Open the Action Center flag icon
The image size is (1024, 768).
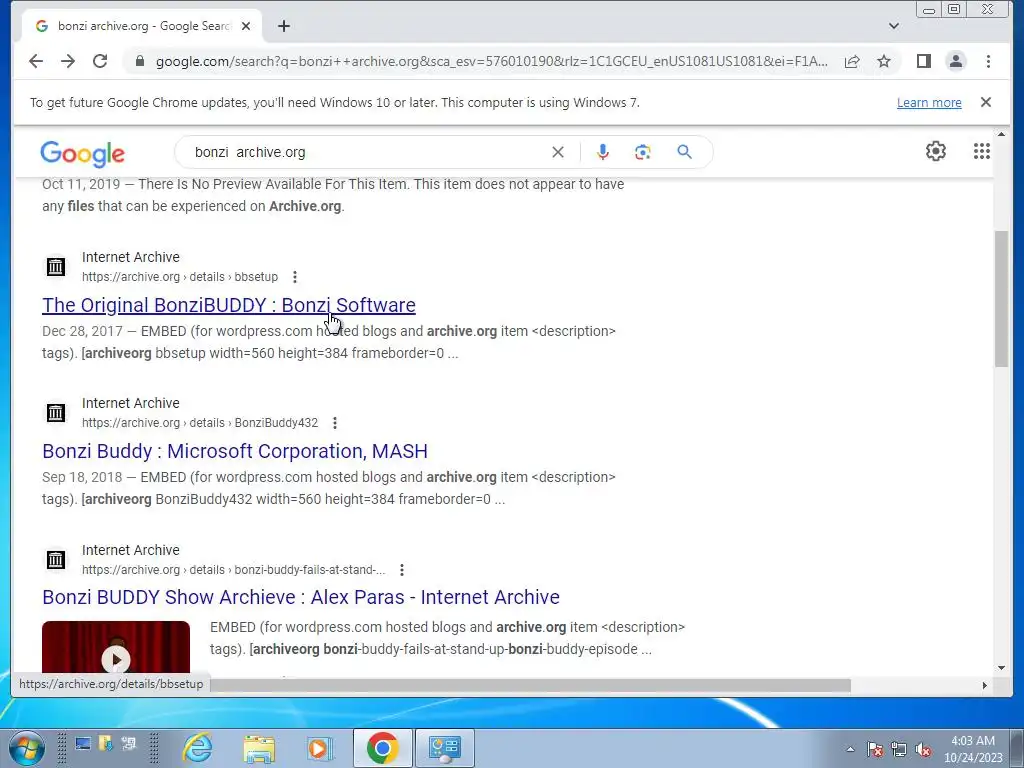pos(875,749)
